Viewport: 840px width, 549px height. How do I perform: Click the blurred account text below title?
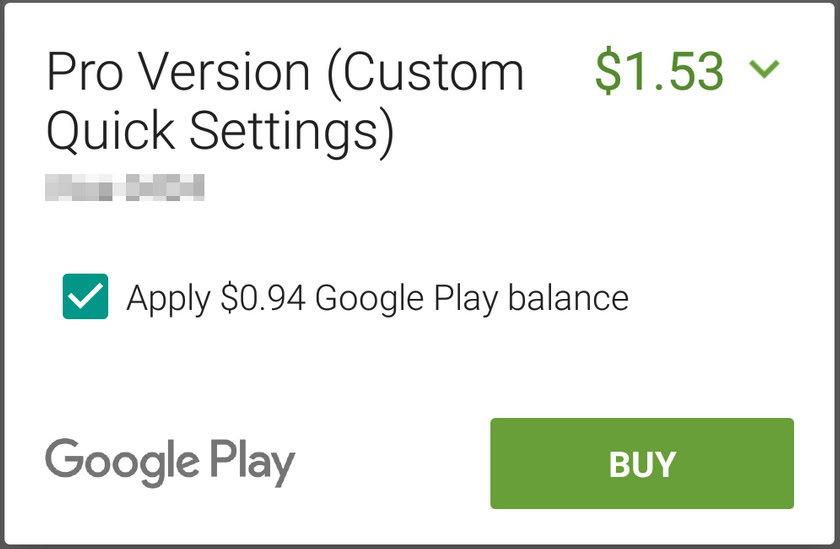pyautogui.click(x=125, y=186)
